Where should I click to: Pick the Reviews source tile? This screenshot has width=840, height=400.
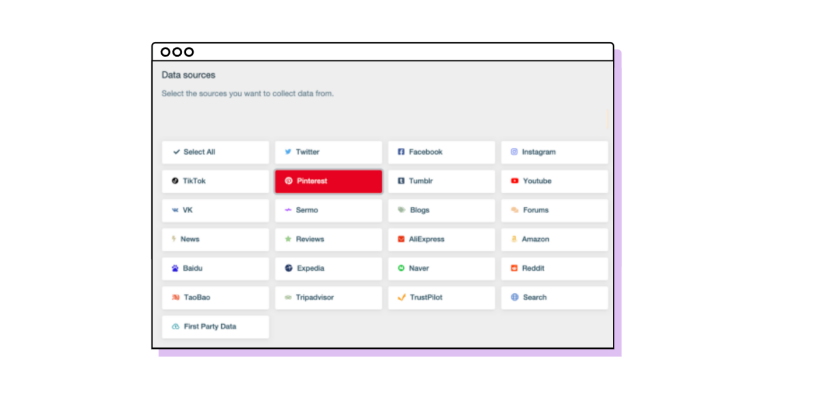tap(328, 239)
